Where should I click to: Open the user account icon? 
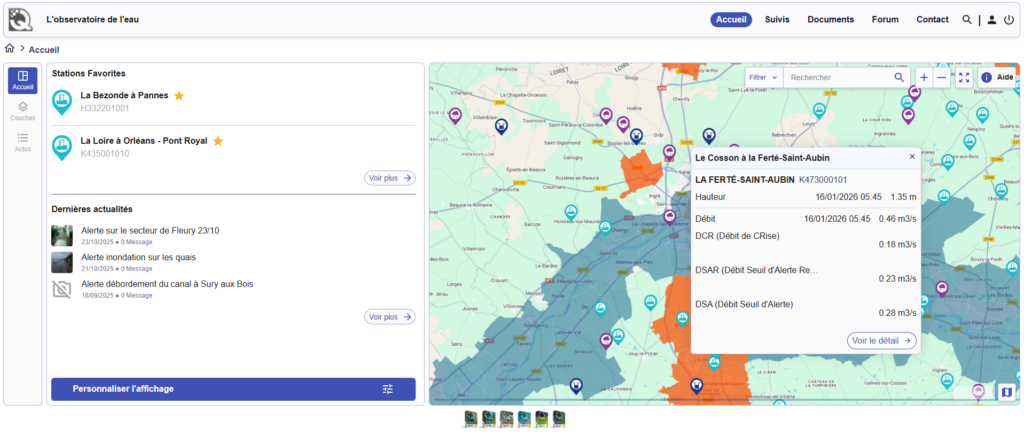tap(991, 19)
